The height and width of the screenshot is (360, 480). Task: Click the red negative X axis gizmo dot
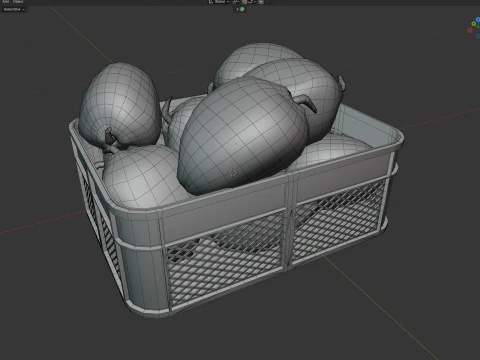click(x=470, y=30)
